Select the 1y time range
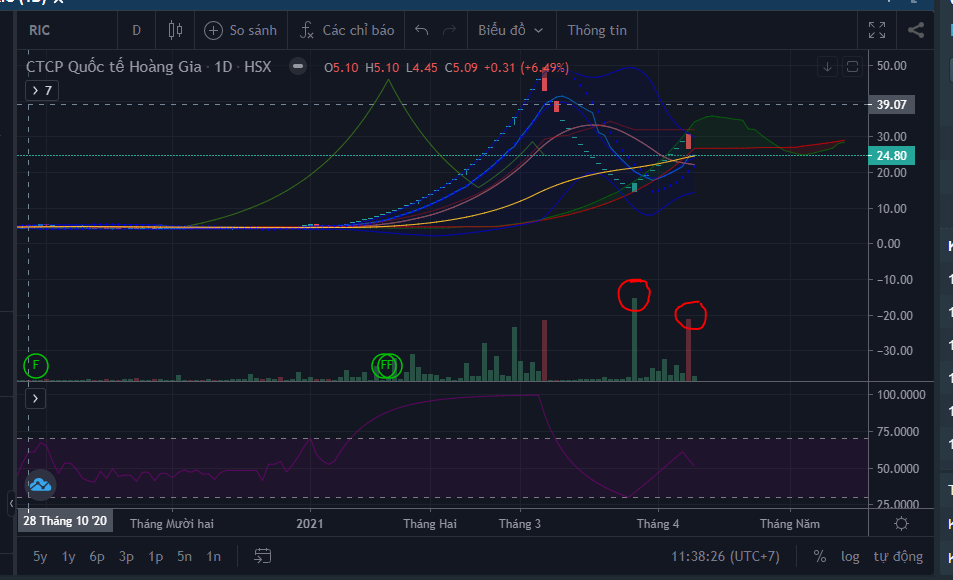Image resolution: width=953 pixels, height=580 pixels. pyautogui.click(x=68, y=556)
